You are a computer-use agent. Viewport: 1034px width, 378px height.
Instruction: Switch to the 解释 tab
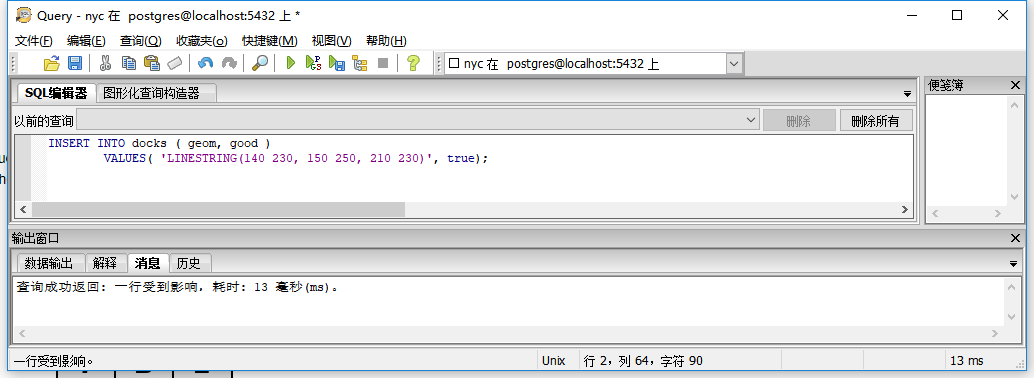tap(106, 263)
